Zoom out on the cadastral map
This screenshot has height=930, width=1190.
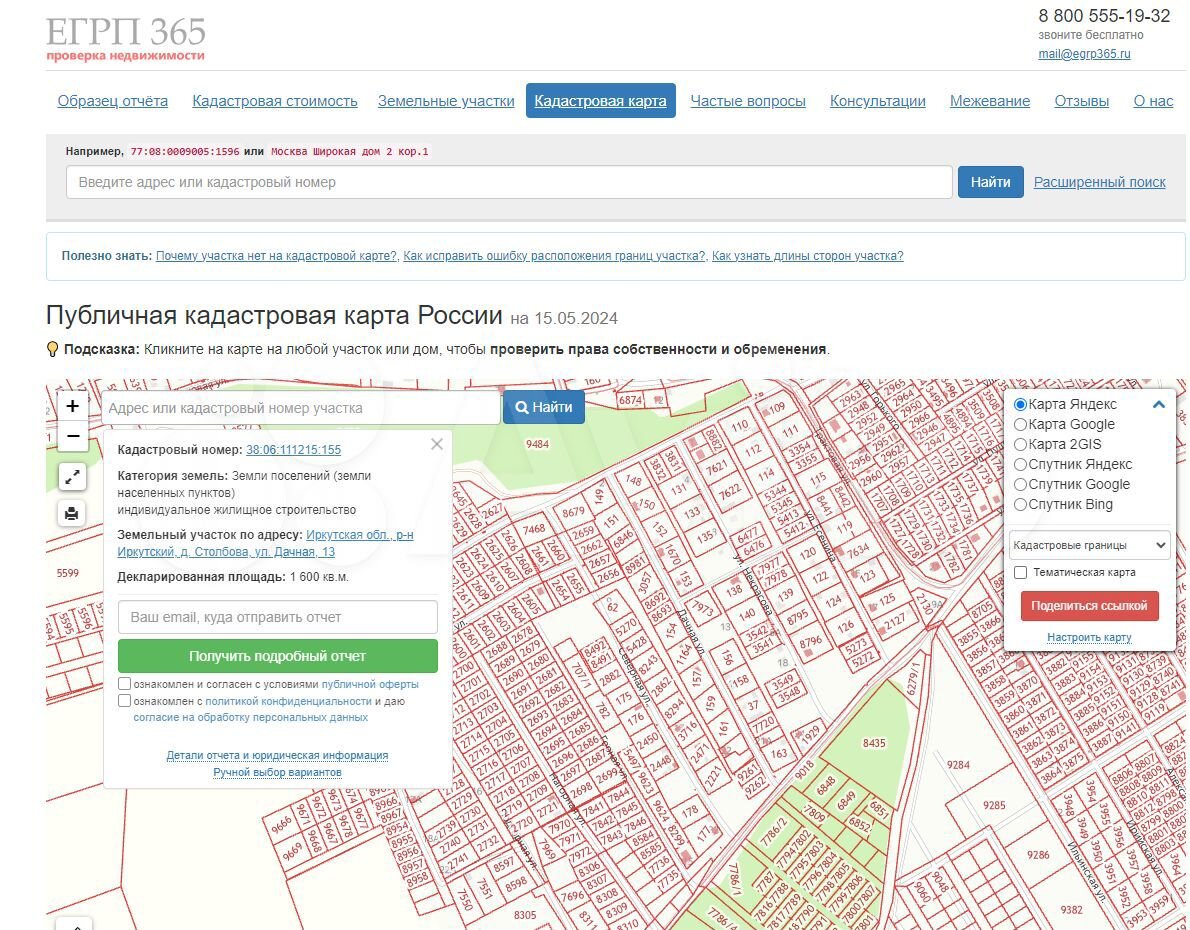tap(73, 436)
